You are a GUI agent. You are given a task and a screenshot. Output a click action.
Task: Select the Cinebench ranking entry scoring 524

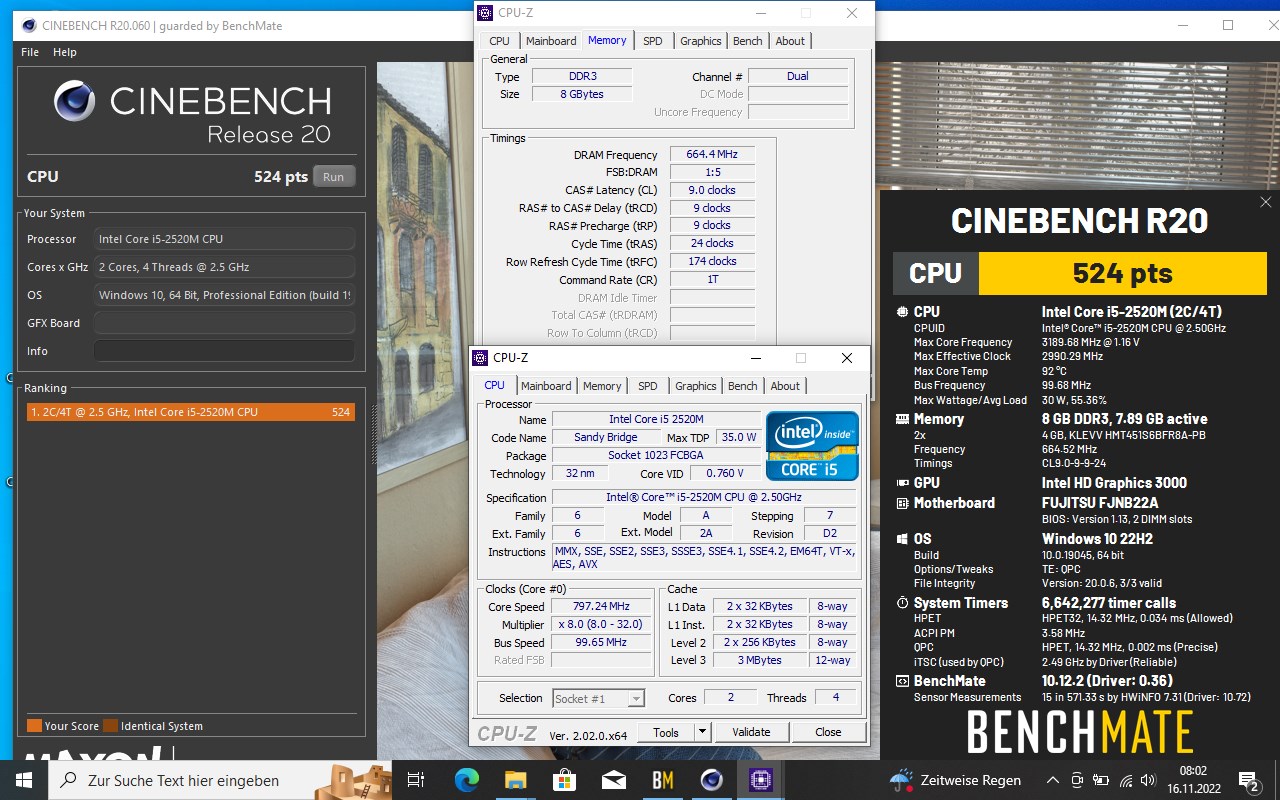tap(191, 412)
